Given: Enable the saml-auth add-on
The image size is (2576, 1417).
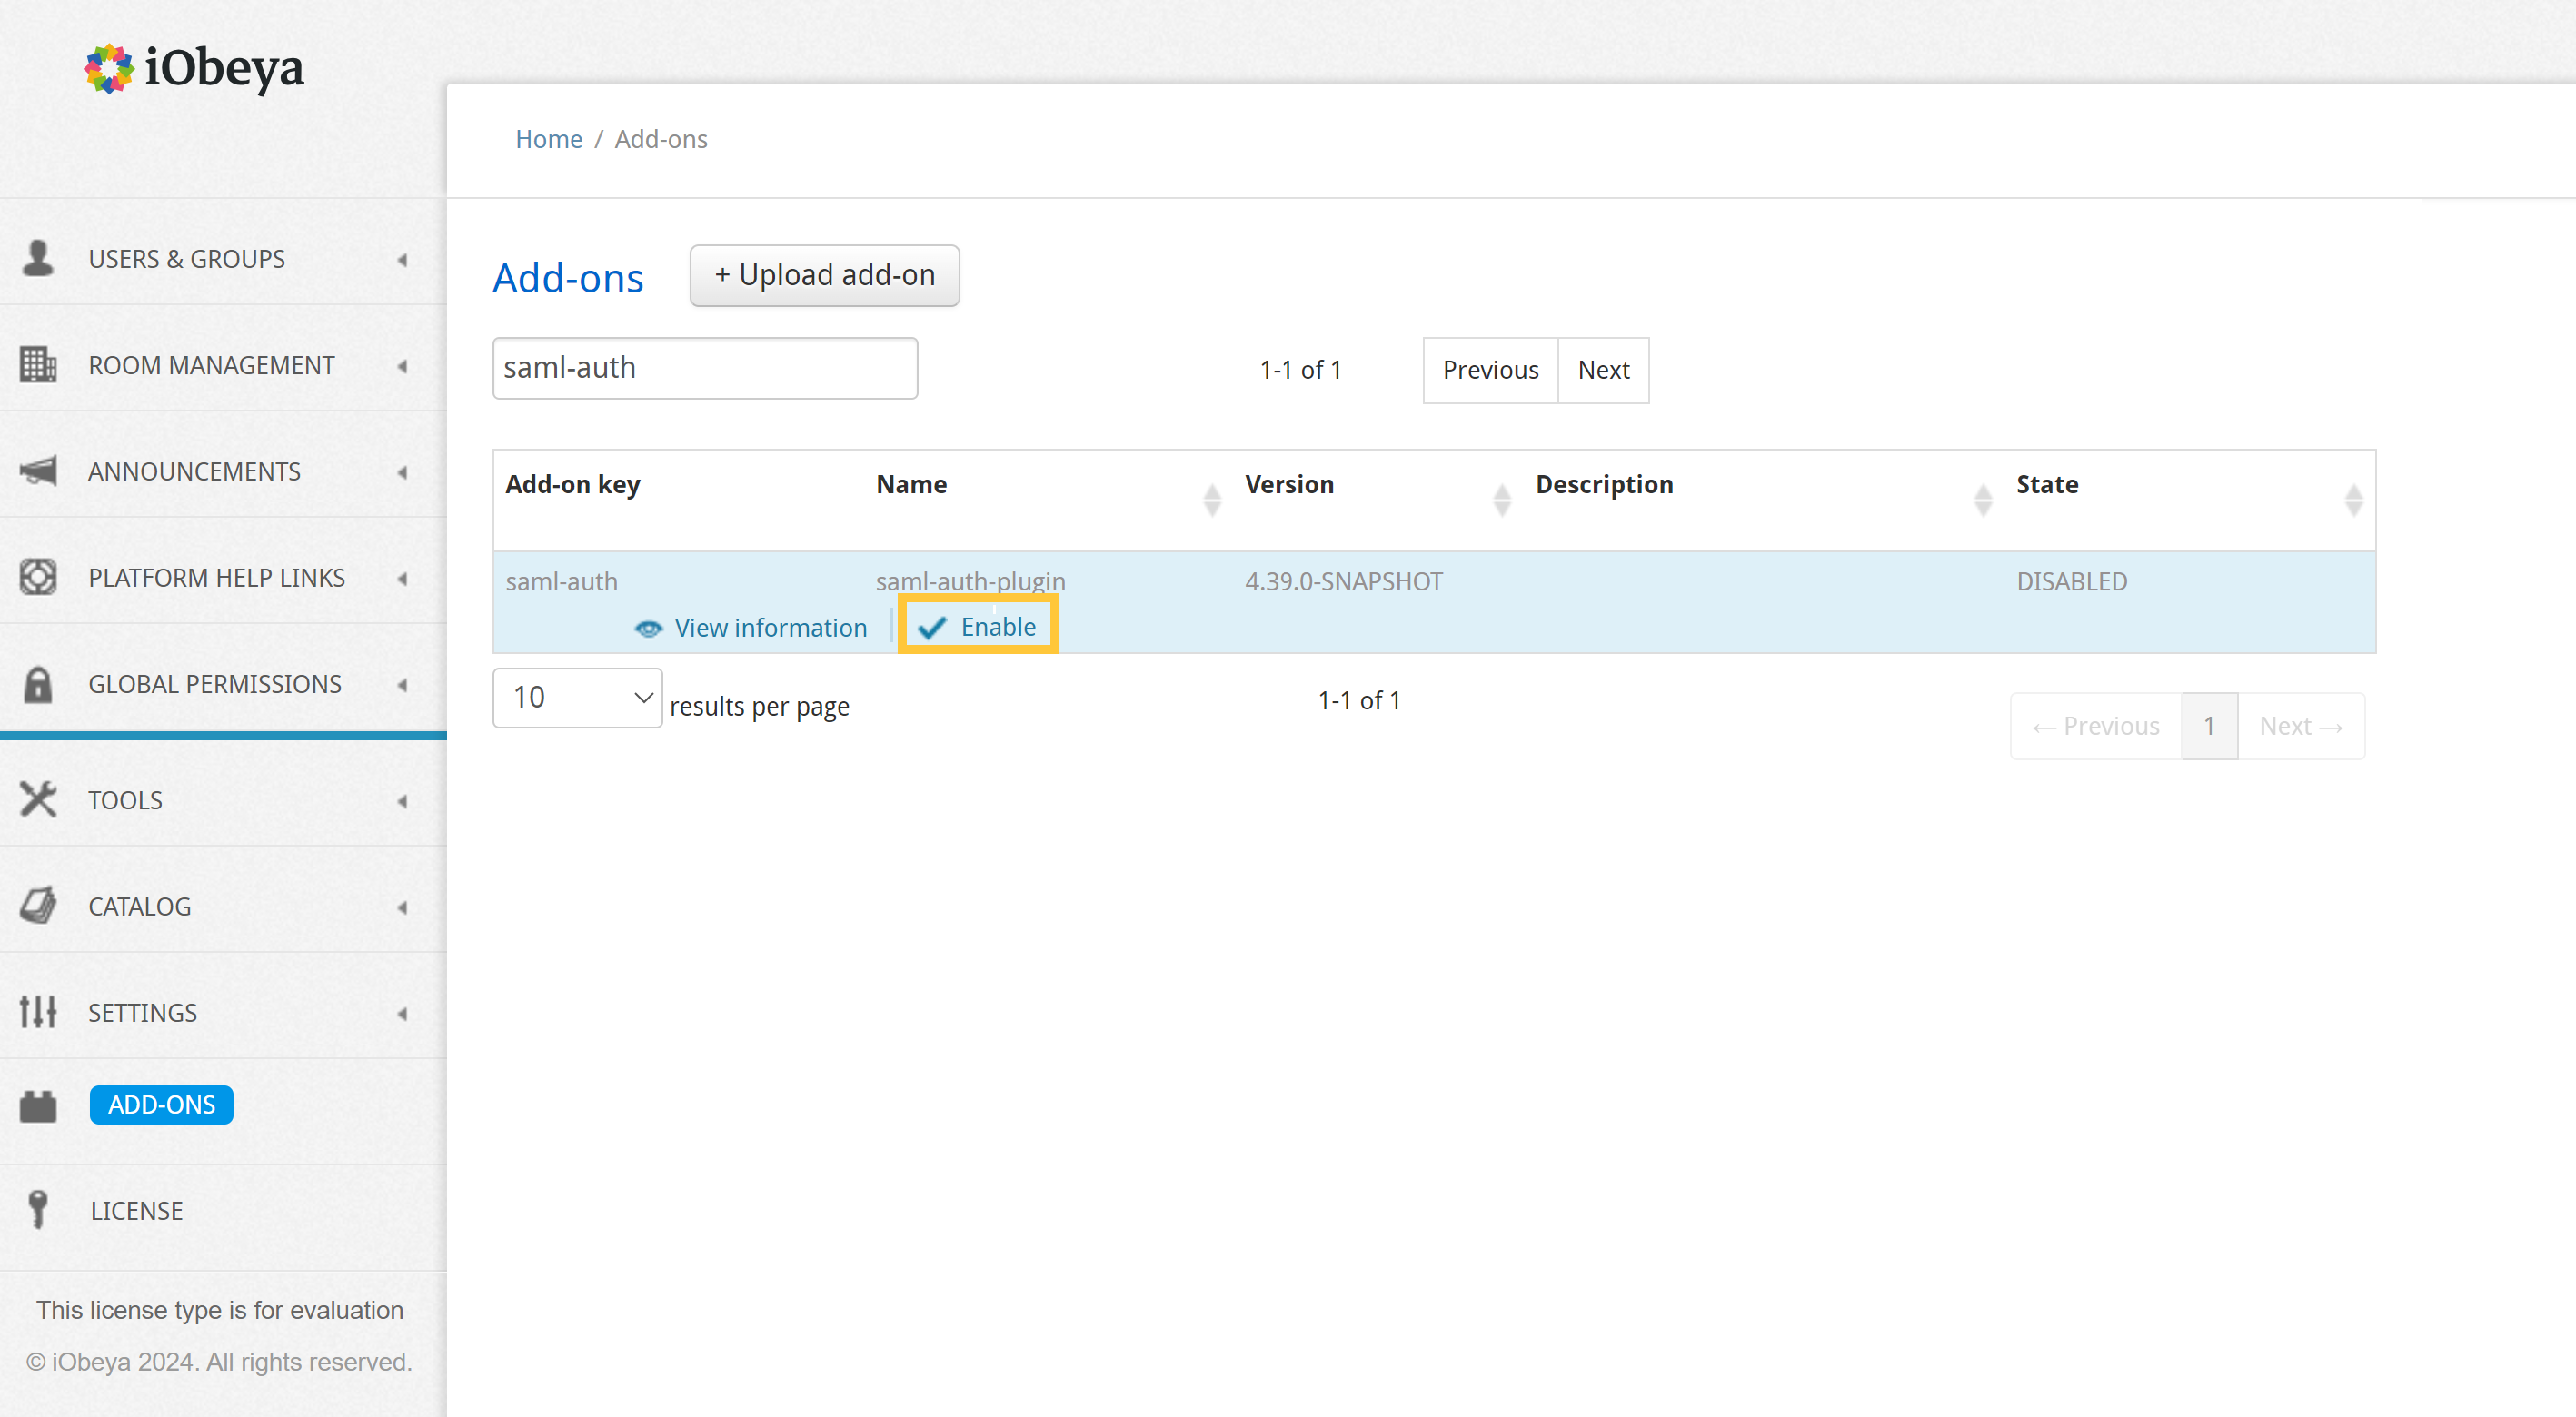Looking at the screenshot, I should [x=977, y=627].
